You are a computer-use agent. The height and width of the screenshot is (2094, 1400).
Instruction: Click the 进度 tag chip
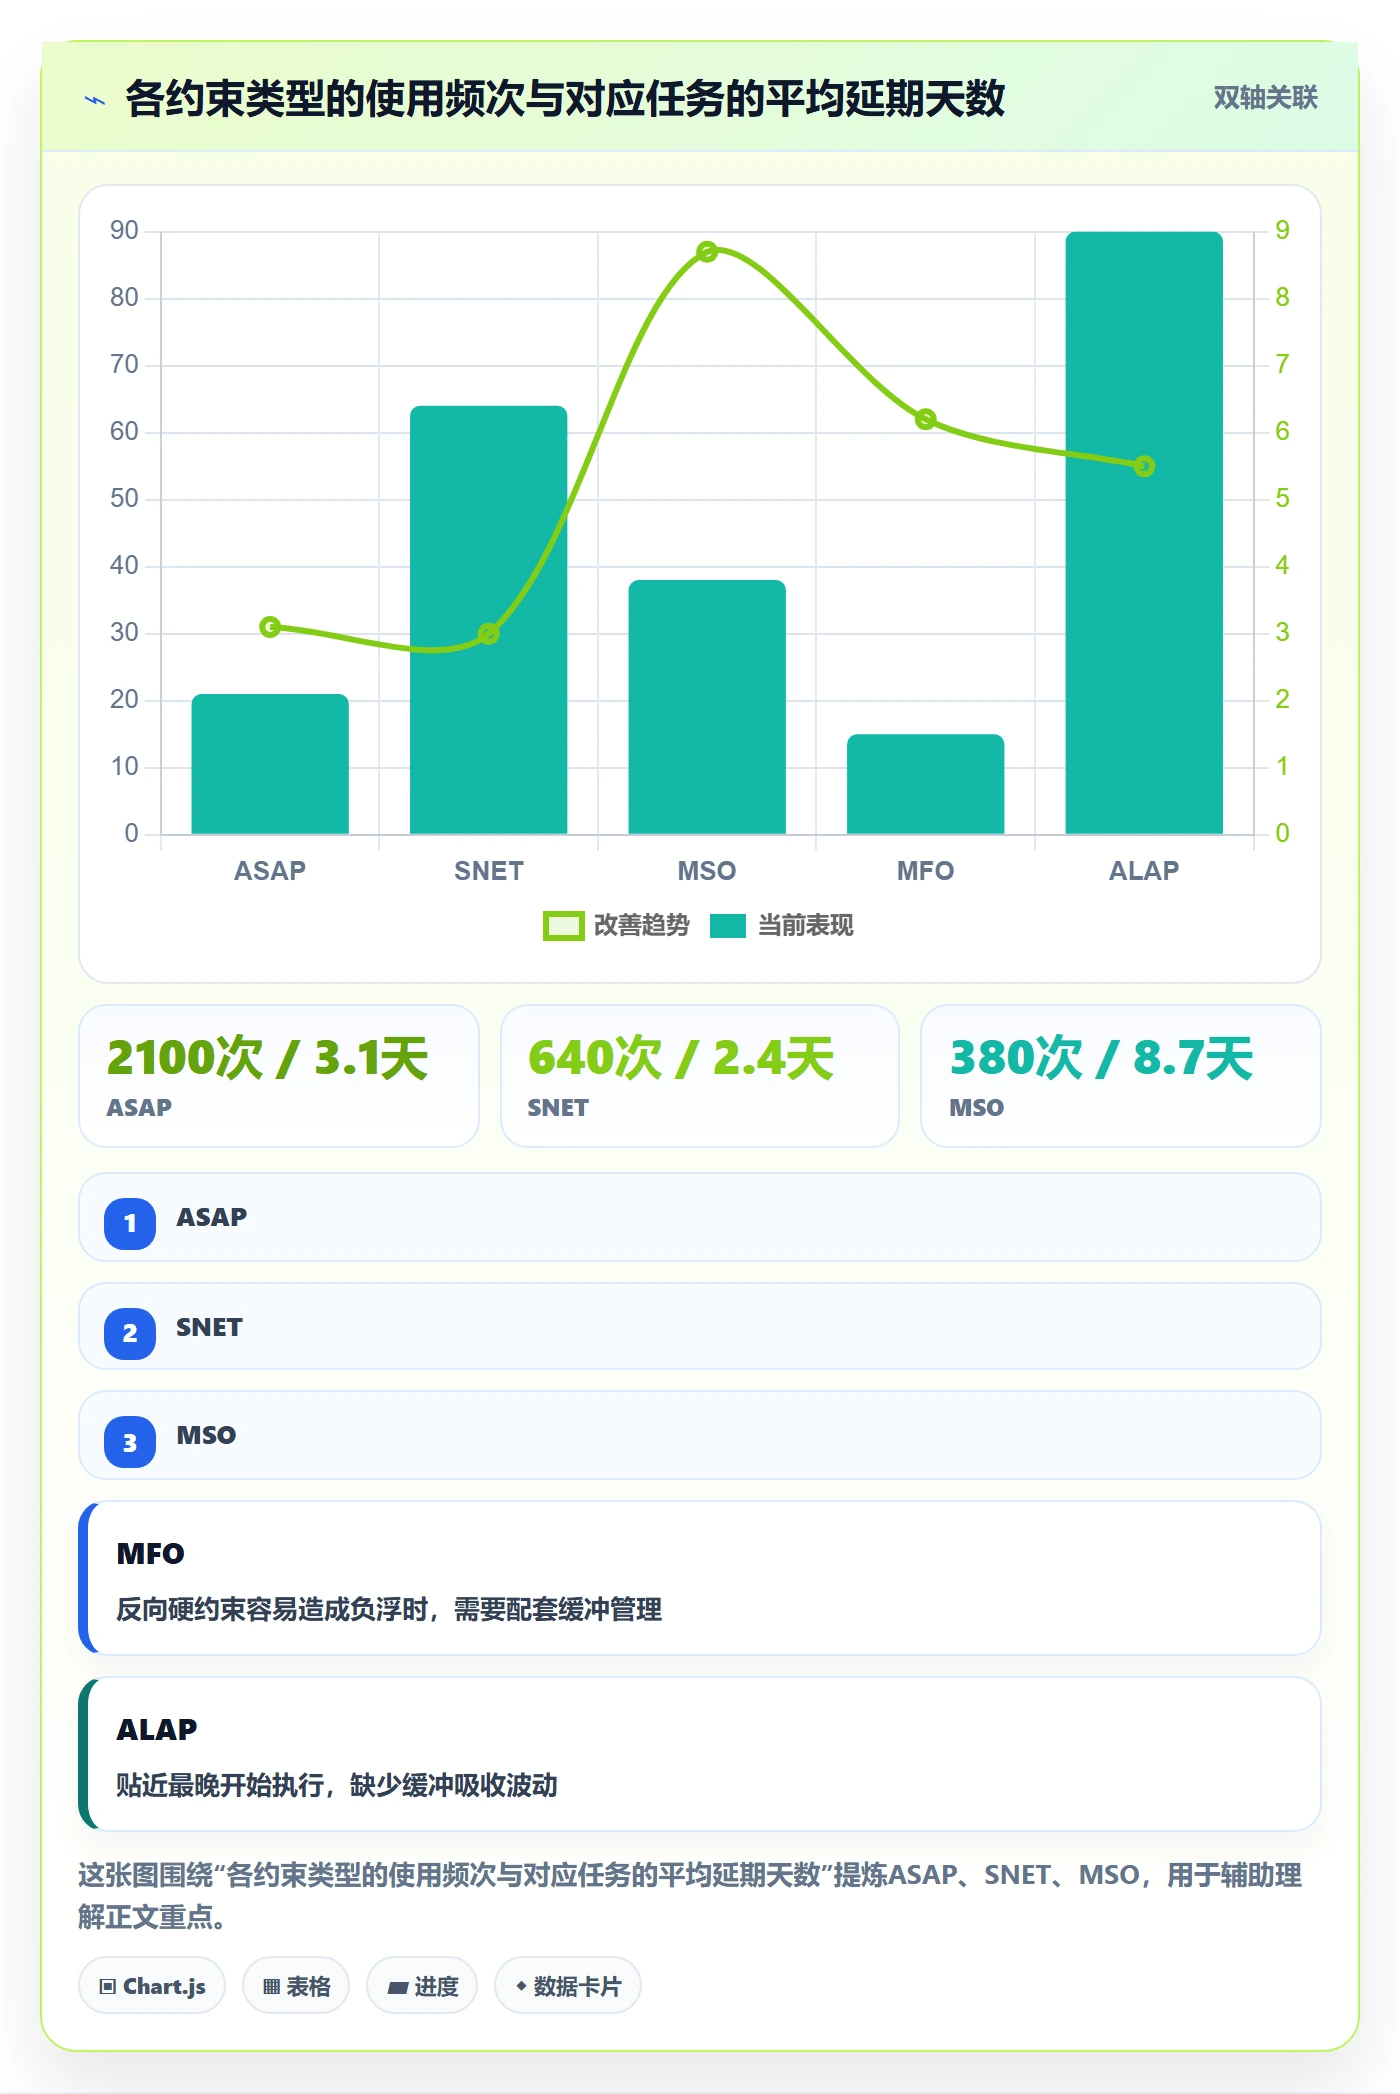click(x=422, y=1986)
